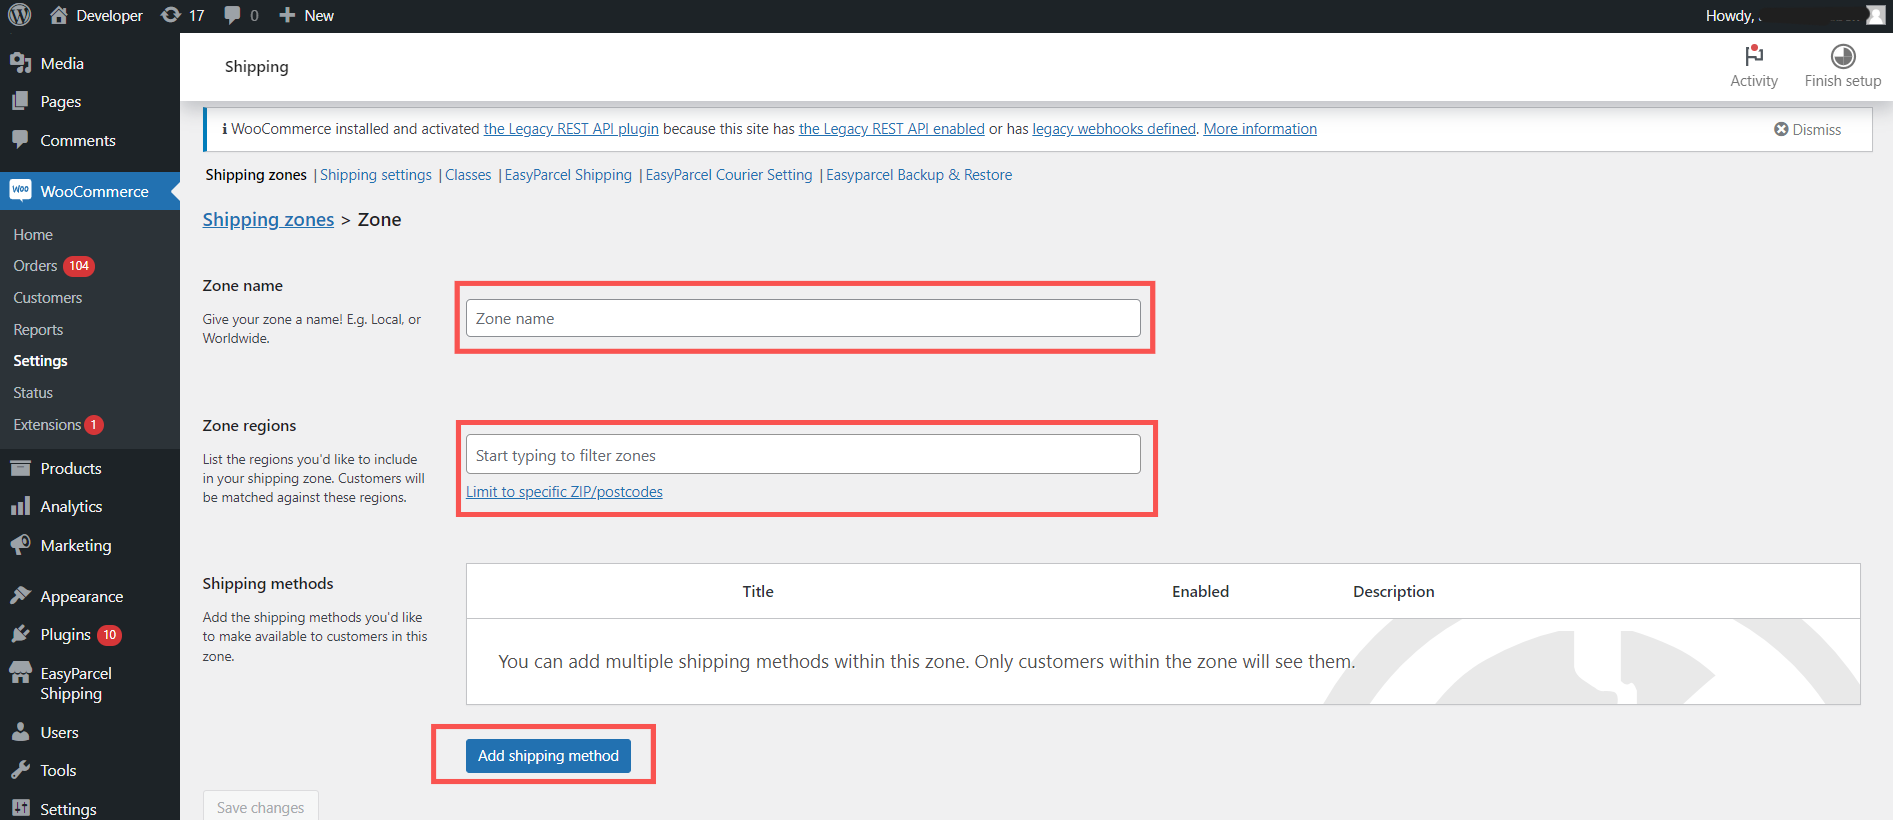Open the Extensions submenu item
The image size is (1893, 820).
click(47, 425)
